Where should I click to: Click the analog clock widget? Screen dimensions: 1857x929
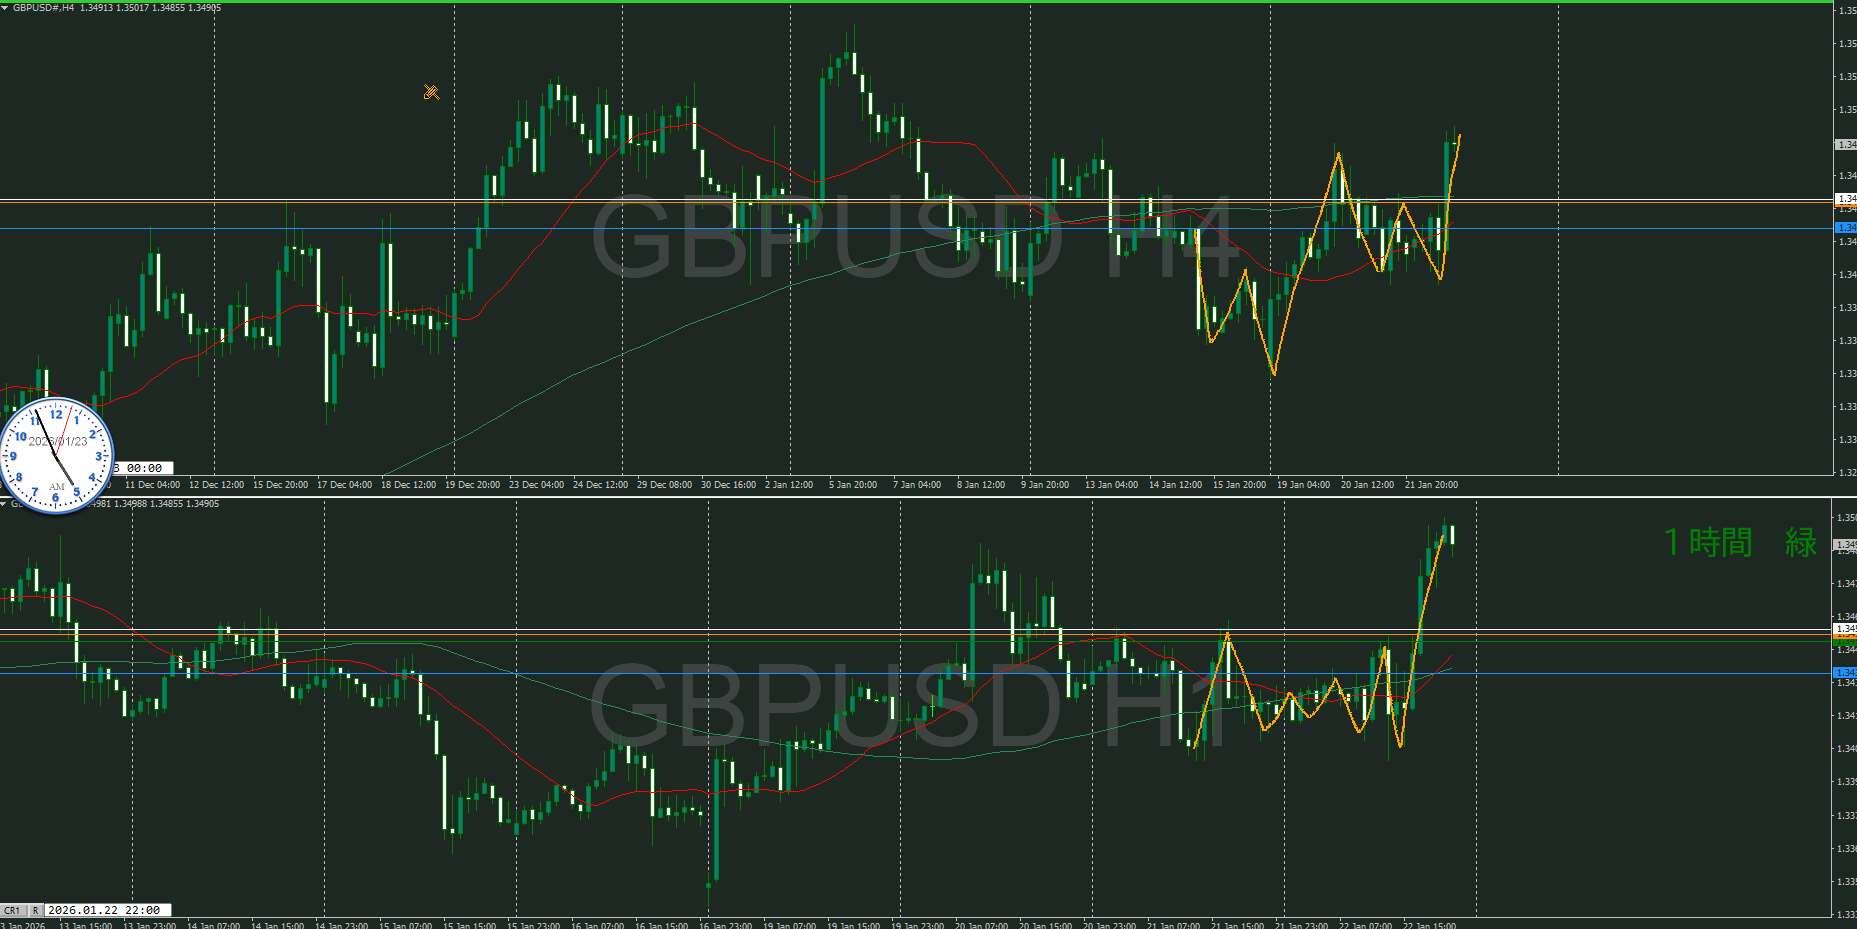click(x=57, y=456)
